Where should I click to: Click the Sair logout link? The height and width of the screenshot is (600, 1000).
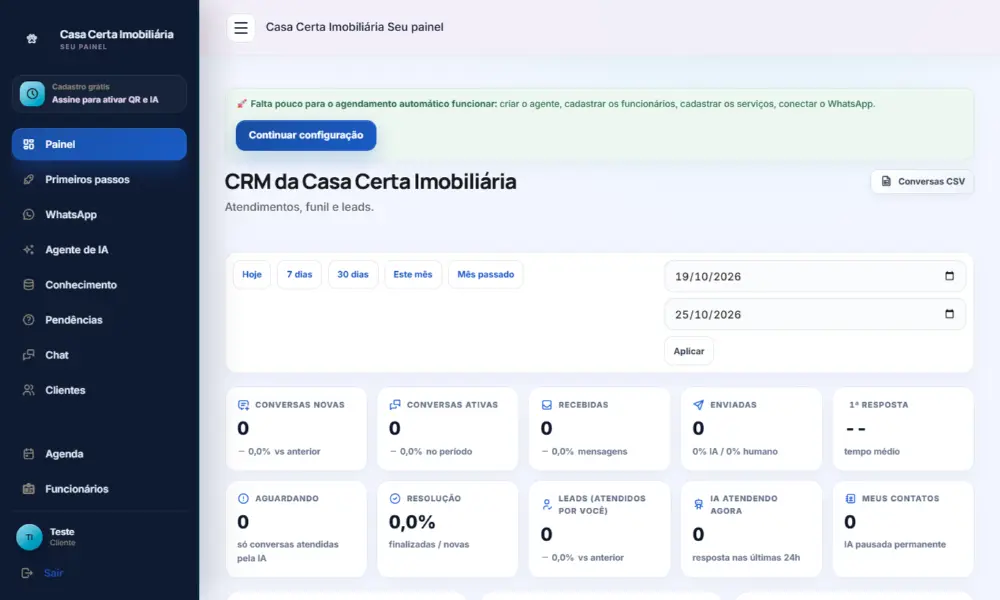54,573
